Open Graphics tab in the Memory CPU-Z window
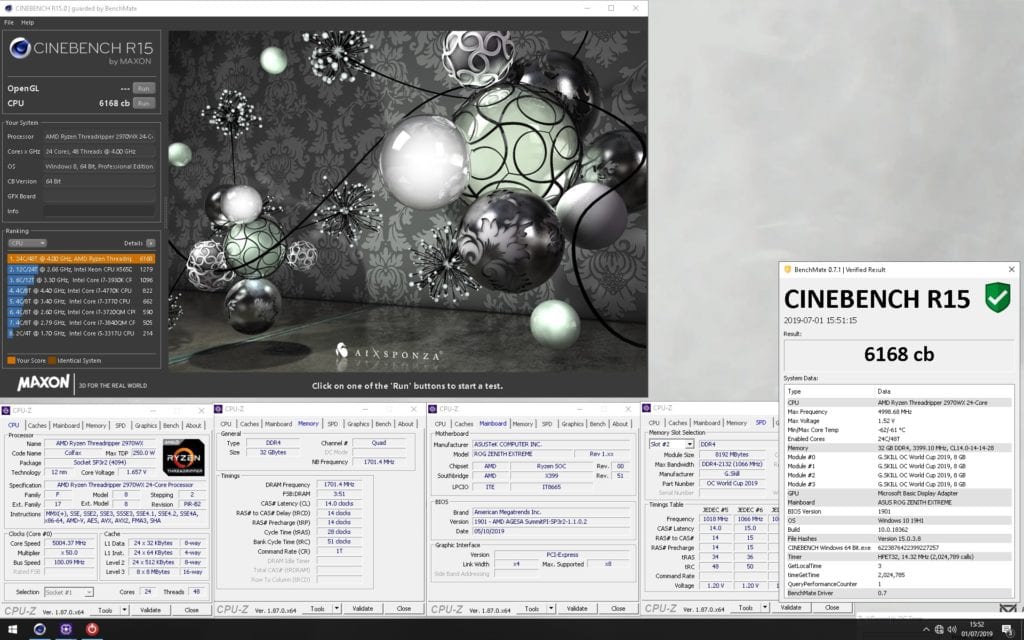Screen dimensions: 1024x640 pos(358,424)
